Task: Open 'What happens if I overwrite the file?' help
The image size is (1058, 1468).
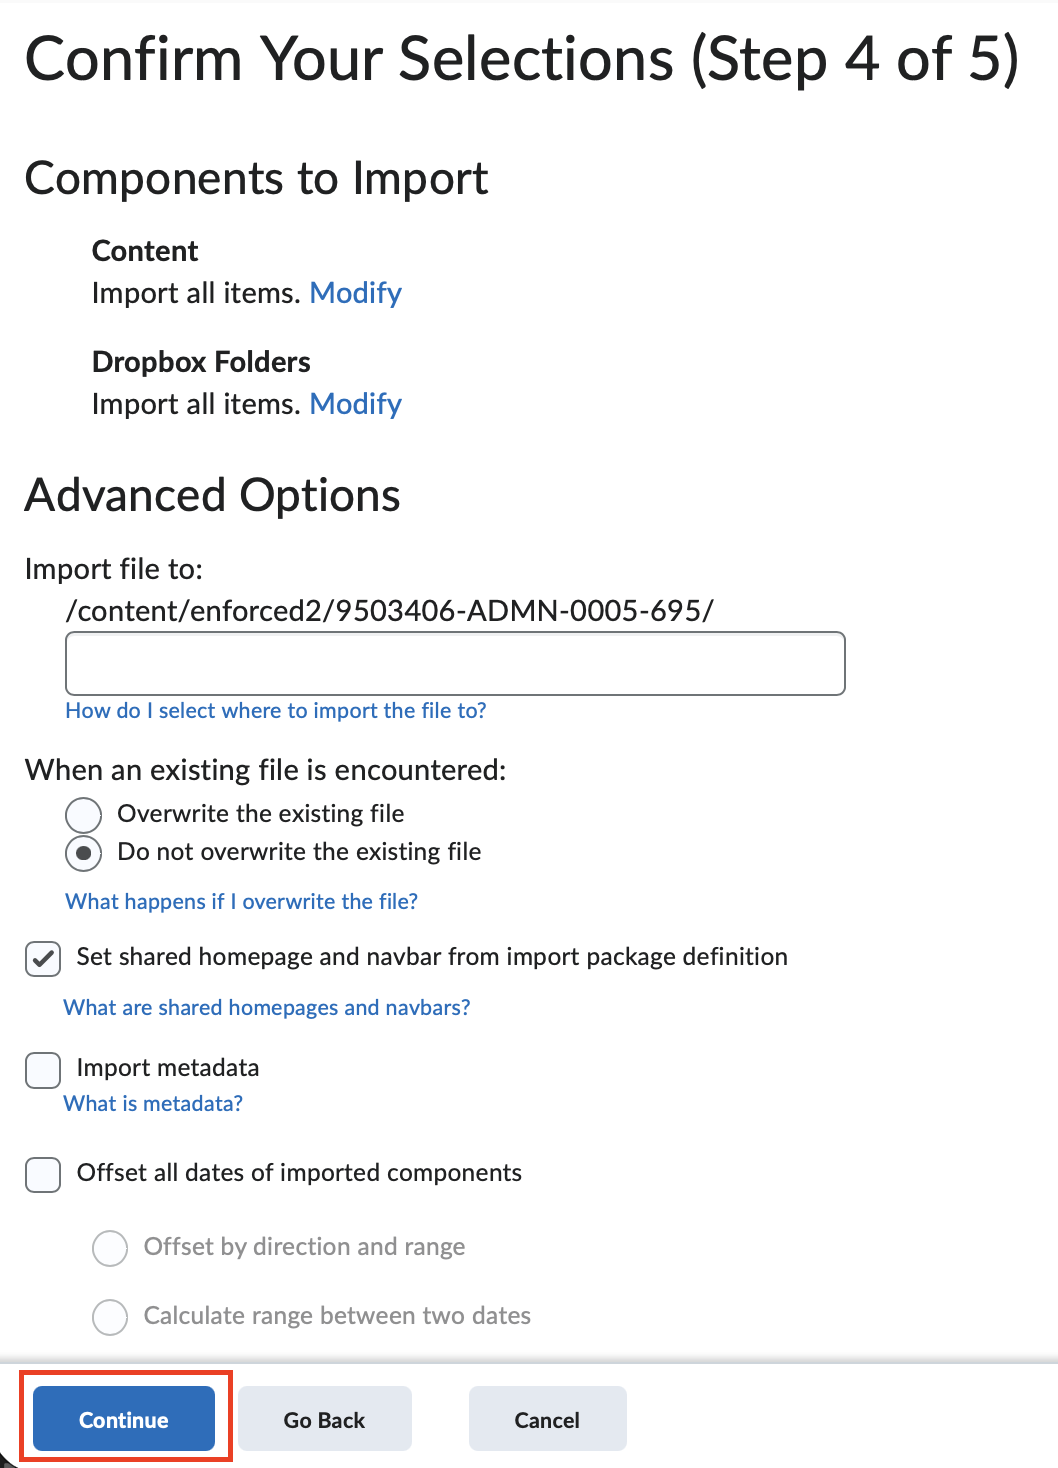Action: (x=241, y=901)
